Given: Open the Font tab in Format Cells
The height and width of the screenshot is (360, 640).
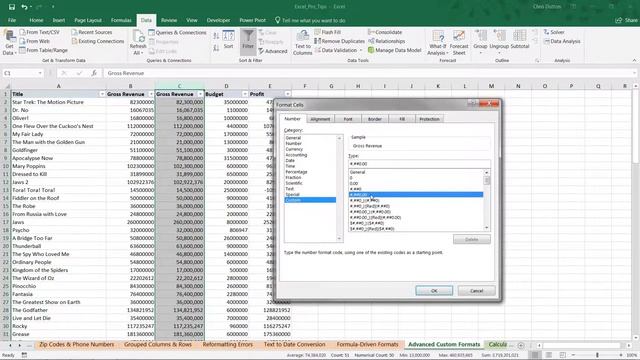Looking at the screenshot, I should pos(348,119).
